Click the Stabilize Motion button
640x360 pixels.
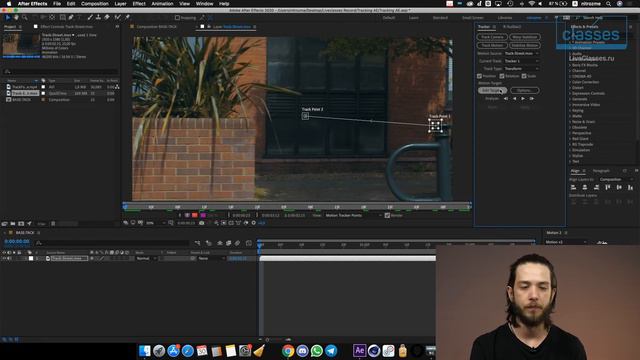click(x=525, y=45)
